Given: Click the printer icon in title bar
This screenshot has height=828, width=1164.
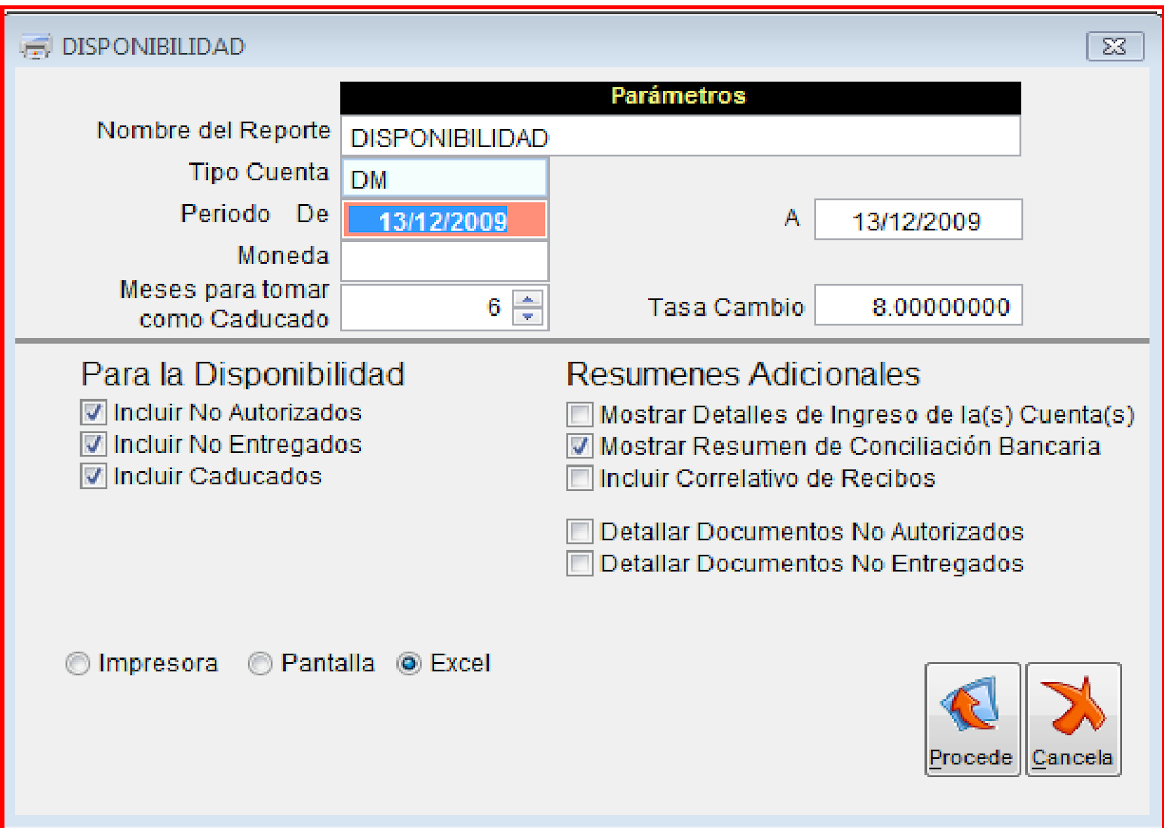Looking at the screenshot, I should [36, 47].
